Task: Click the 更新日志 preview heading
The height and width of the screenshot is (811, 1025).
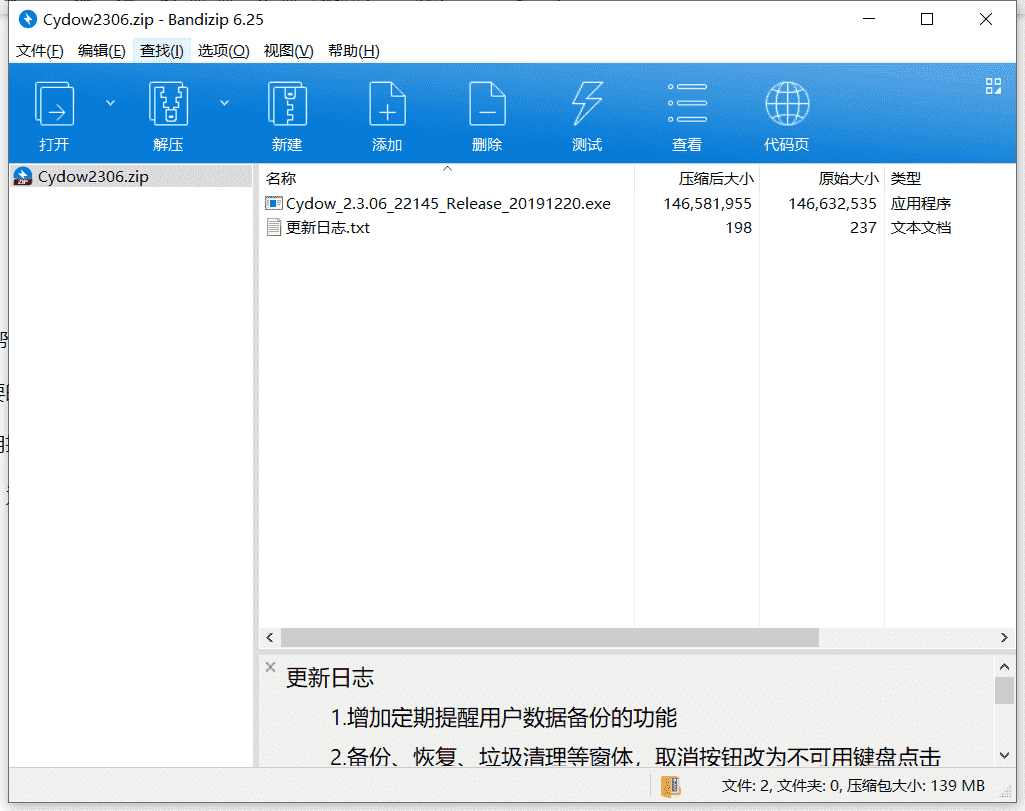Action: tap(330, 678)
